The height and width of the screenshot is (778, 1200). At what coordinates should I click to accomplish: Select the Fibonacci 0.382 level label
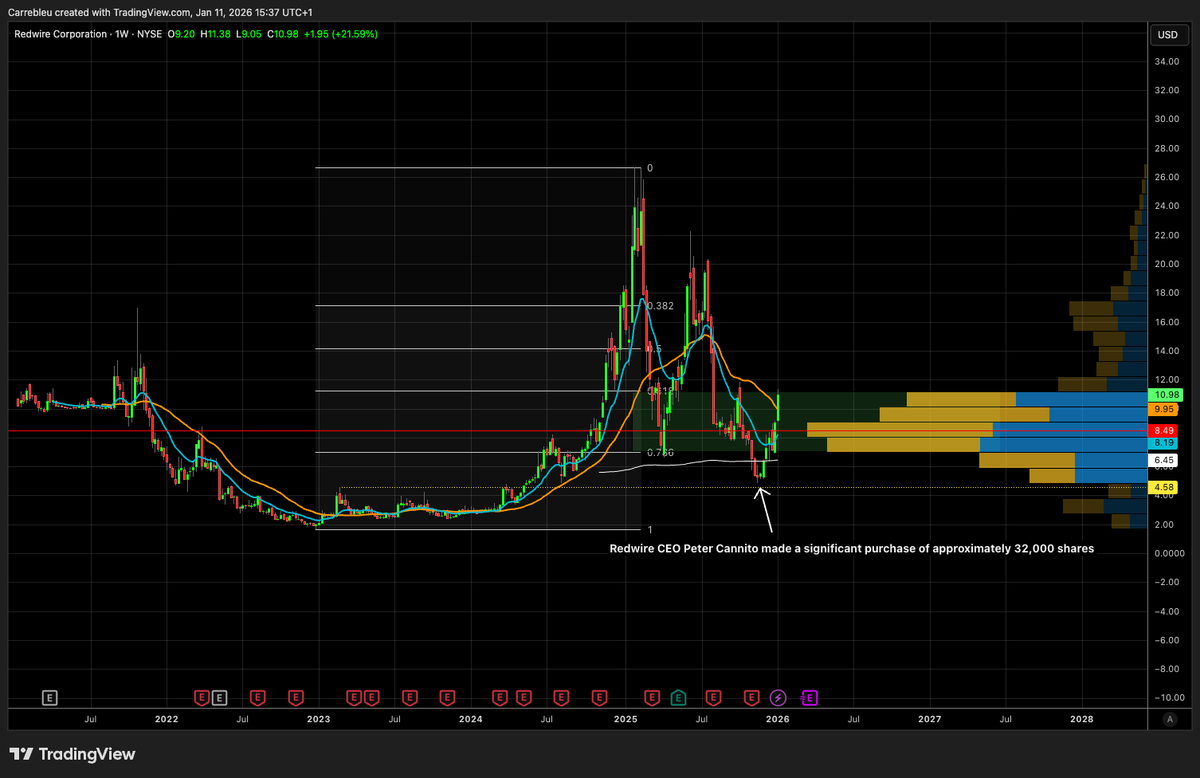tap(660, 306)
